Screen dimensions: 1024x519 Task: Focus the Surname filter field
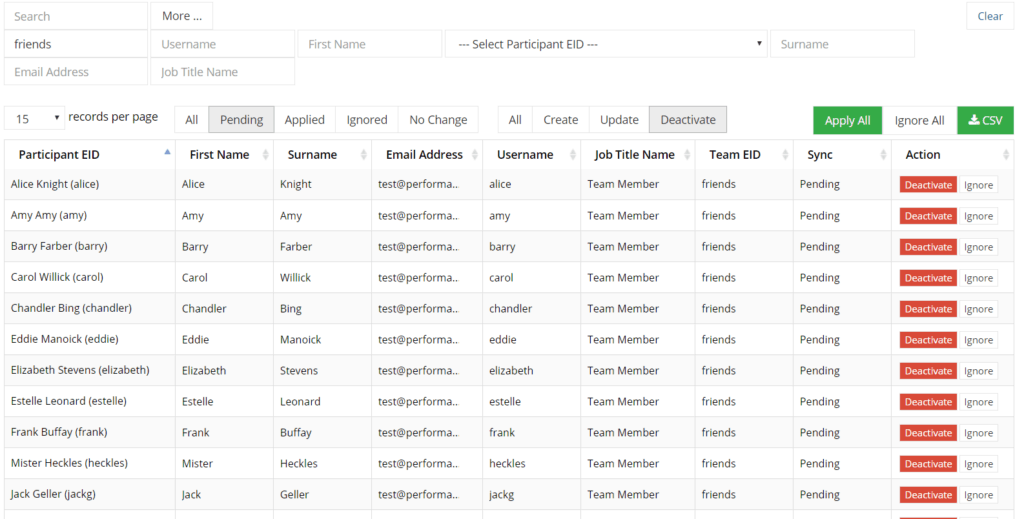[x=842, y=44]
